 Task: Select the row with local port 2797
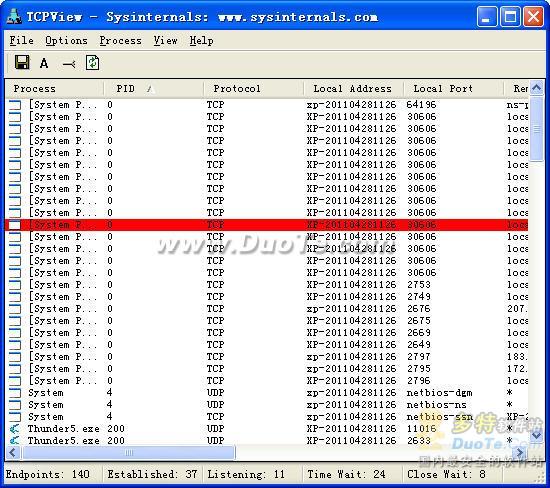point(267,356)
